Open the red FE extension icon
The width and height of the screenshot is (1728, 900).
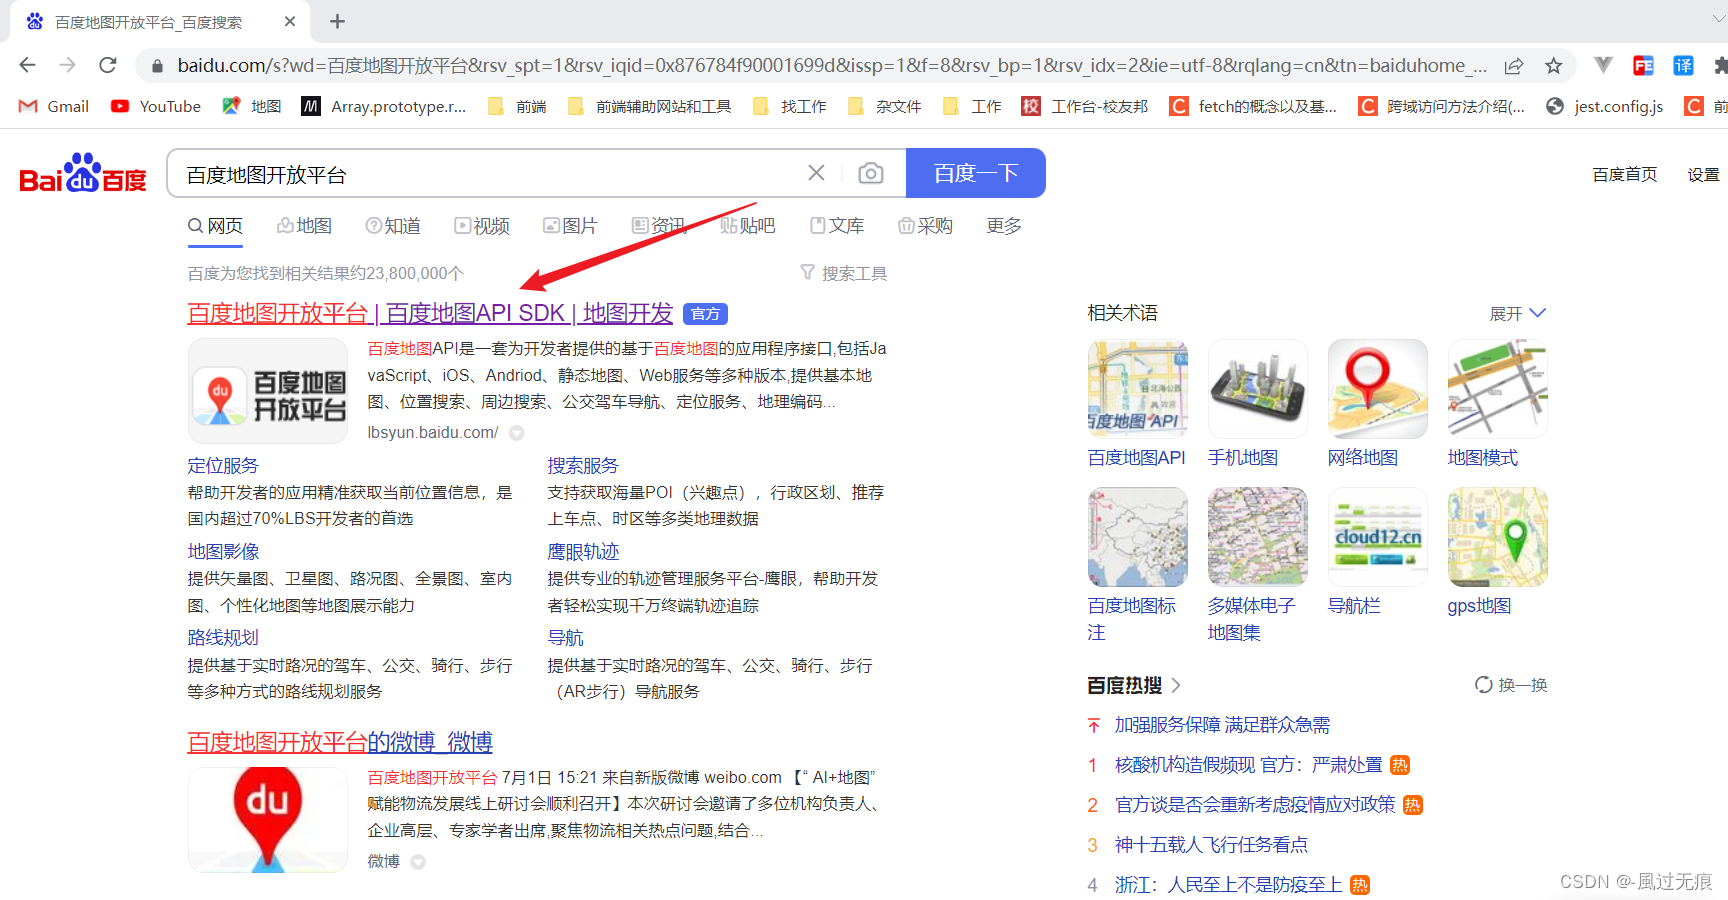click(x=1643, y=66)
